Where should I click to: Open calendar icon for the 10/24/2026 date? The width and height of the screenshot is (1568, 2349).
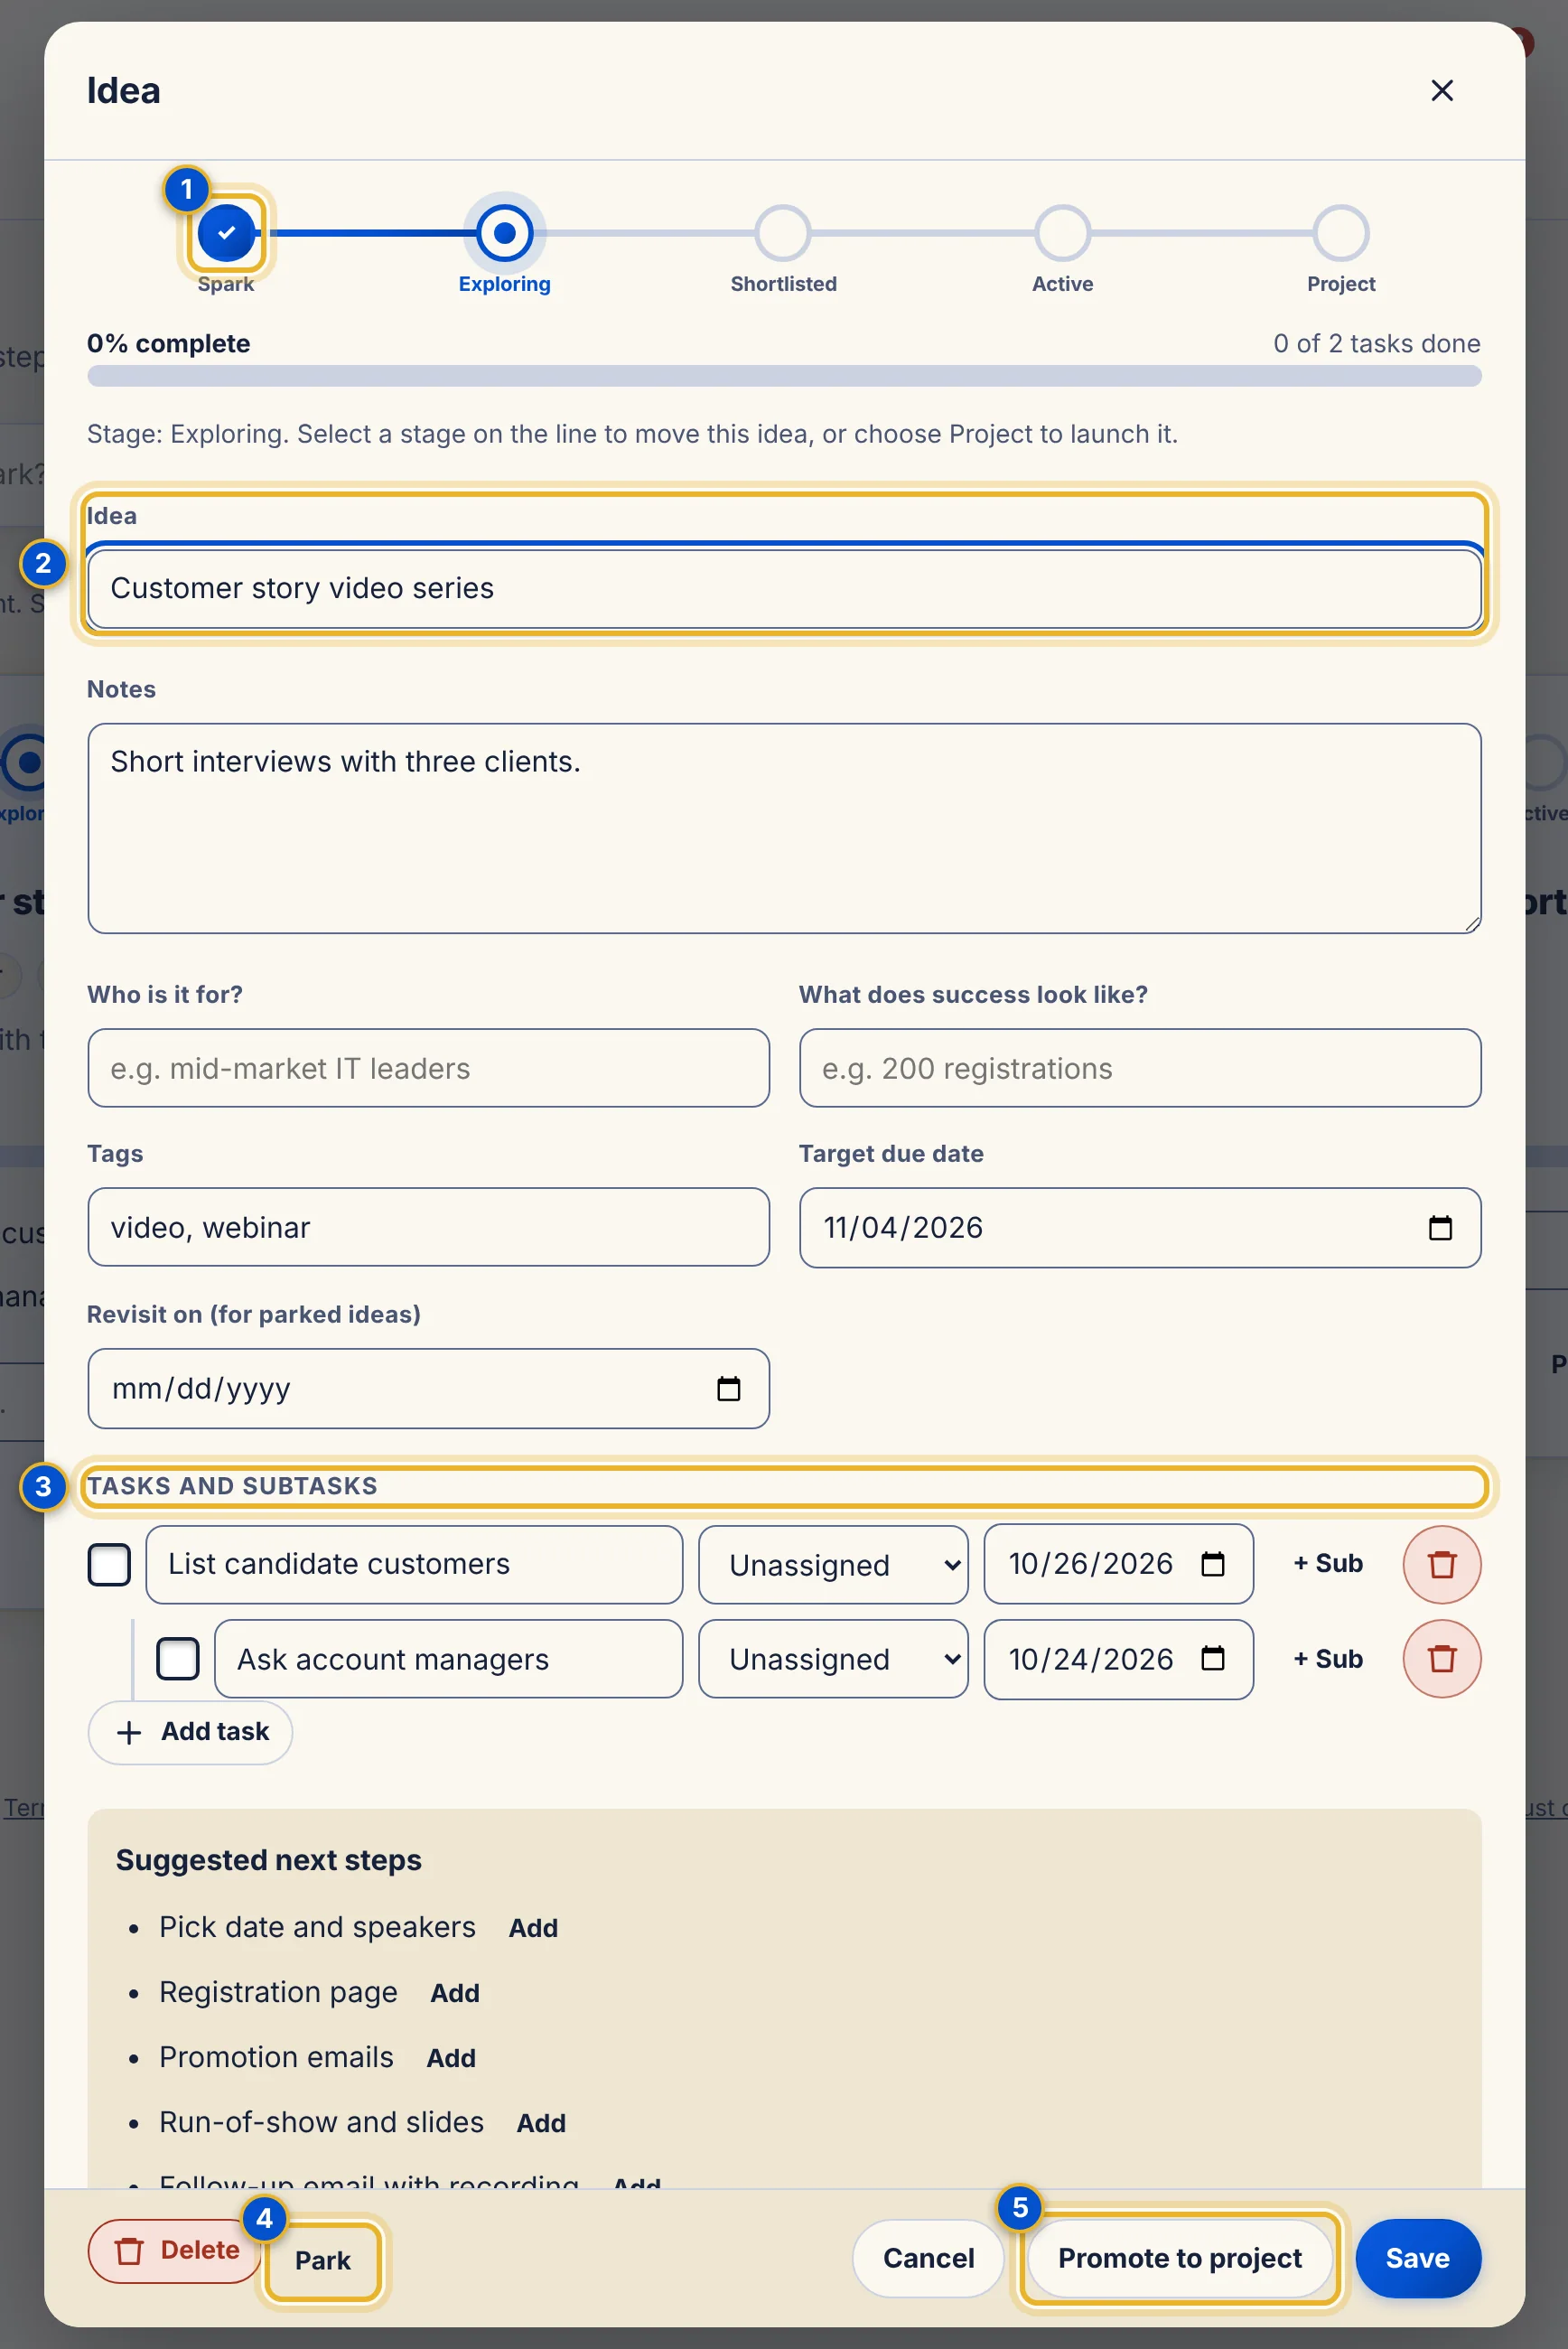point(1212,1658)
